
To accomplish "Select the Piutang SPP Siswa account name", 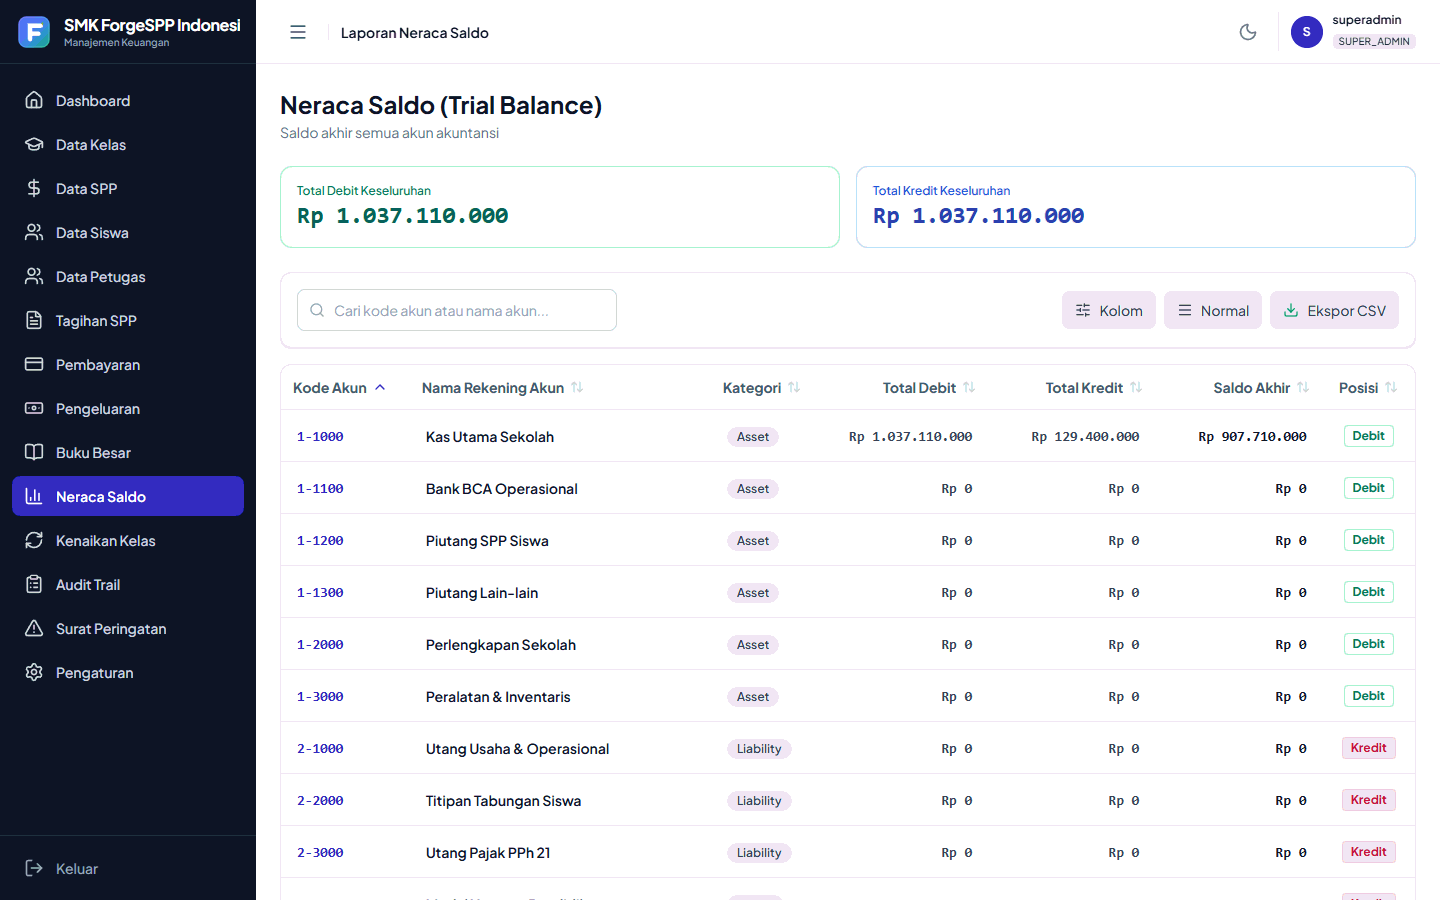I will click(x=487, y=540).
